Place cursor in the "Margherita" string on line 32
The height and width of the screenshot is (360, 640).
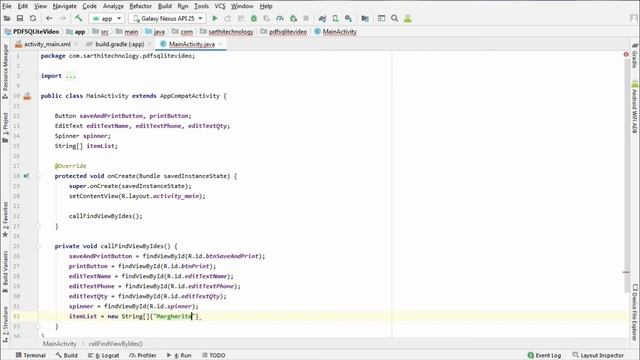pos(174,316)
